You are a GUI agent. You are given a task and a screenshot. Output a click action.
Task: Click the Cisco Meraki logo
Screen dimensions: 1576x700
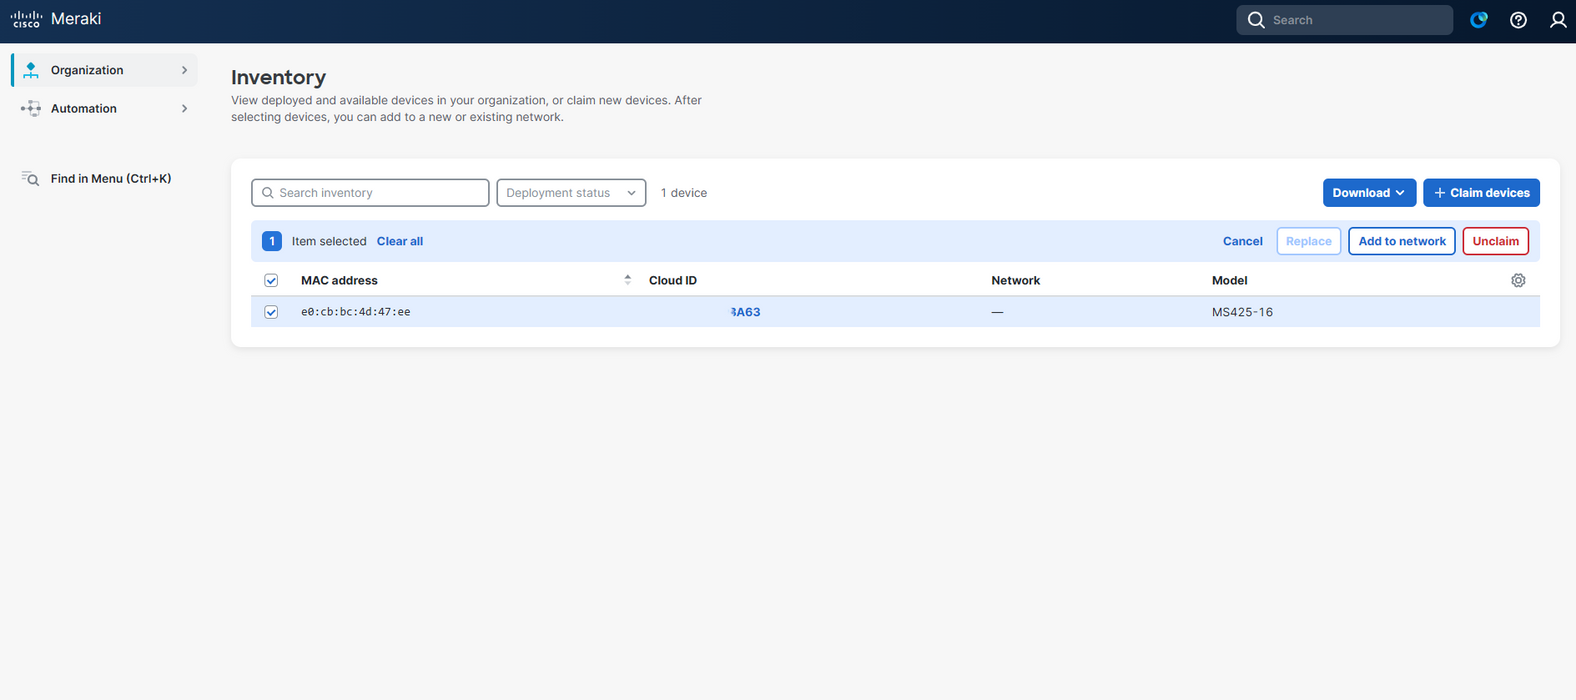click(56, 19)
